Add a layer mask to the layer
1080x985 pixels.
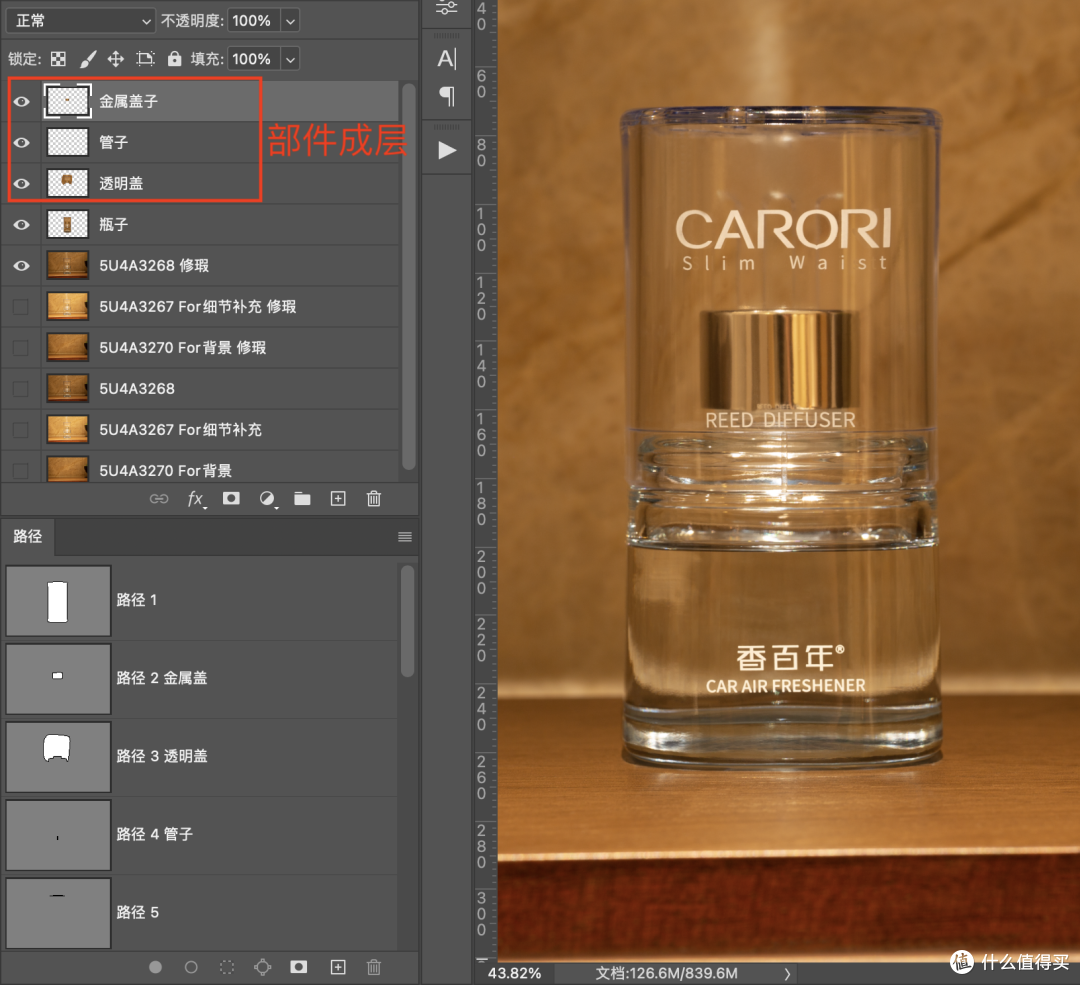(231, 499)
